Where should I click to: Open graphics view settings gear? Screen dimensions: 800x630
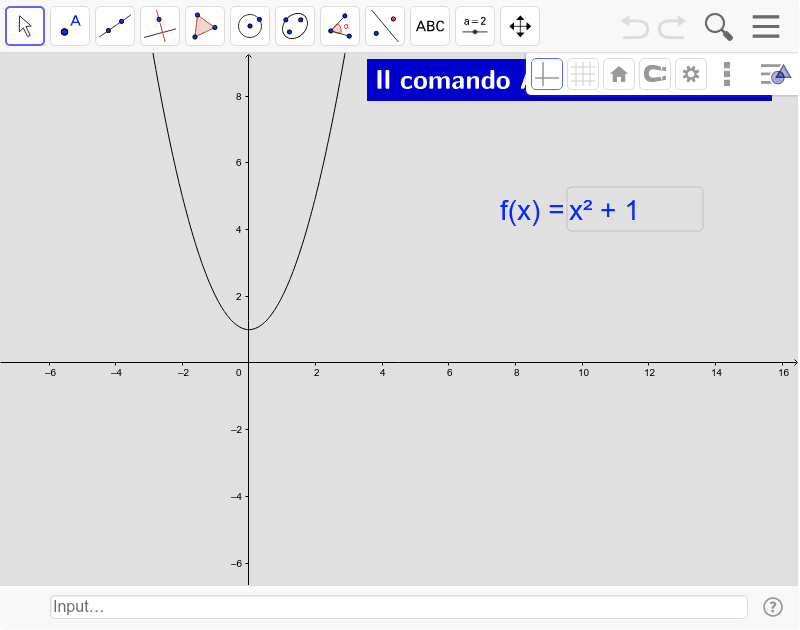click(691, 74)
